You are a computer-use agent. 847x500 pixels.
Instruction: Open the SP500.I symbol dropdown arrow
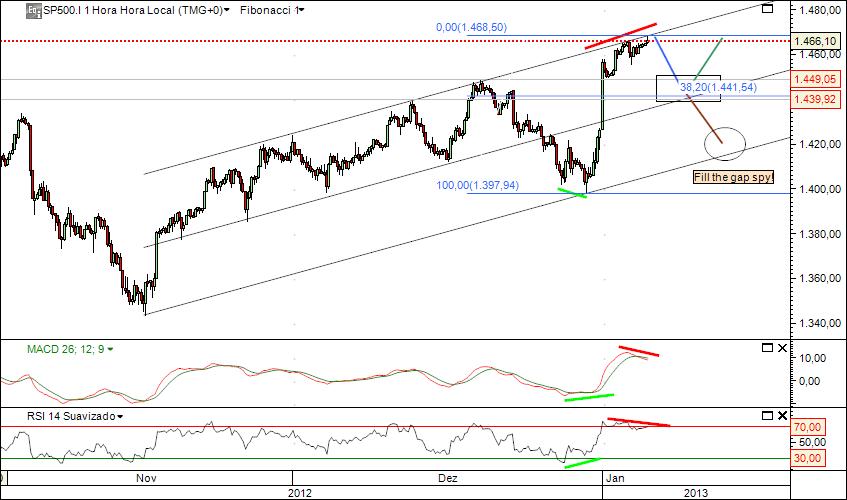pyautogui.click(x=226, y=10)
